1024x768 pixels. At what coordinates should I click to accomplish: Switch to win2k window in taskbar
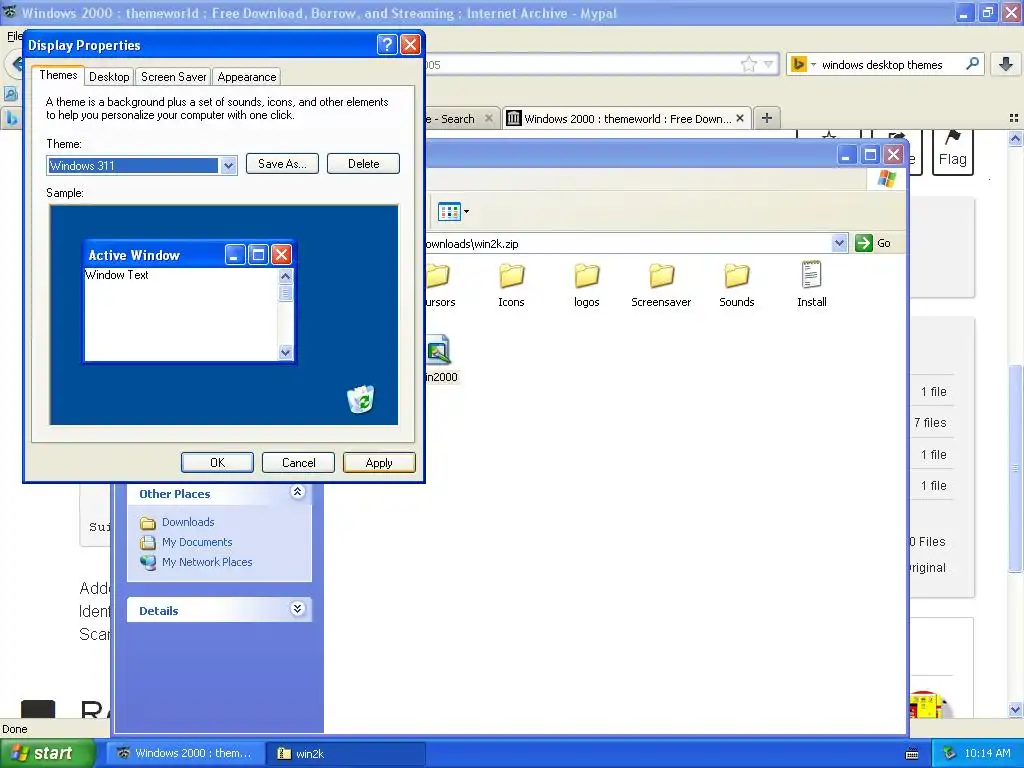coord(346,753)
